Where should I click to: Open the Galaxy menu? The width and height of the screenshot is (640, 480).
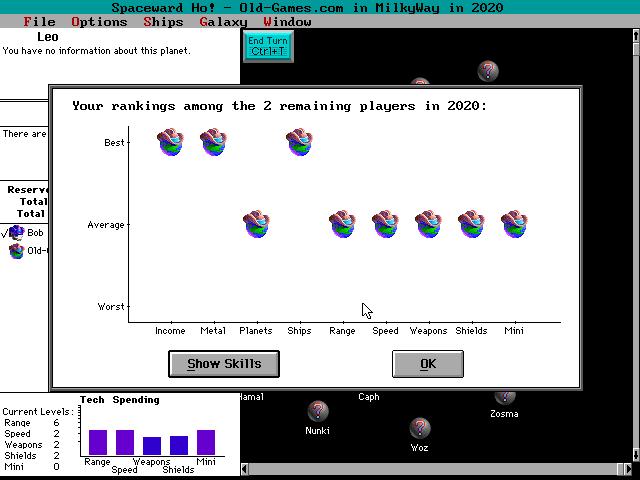(x=223, y=22)
